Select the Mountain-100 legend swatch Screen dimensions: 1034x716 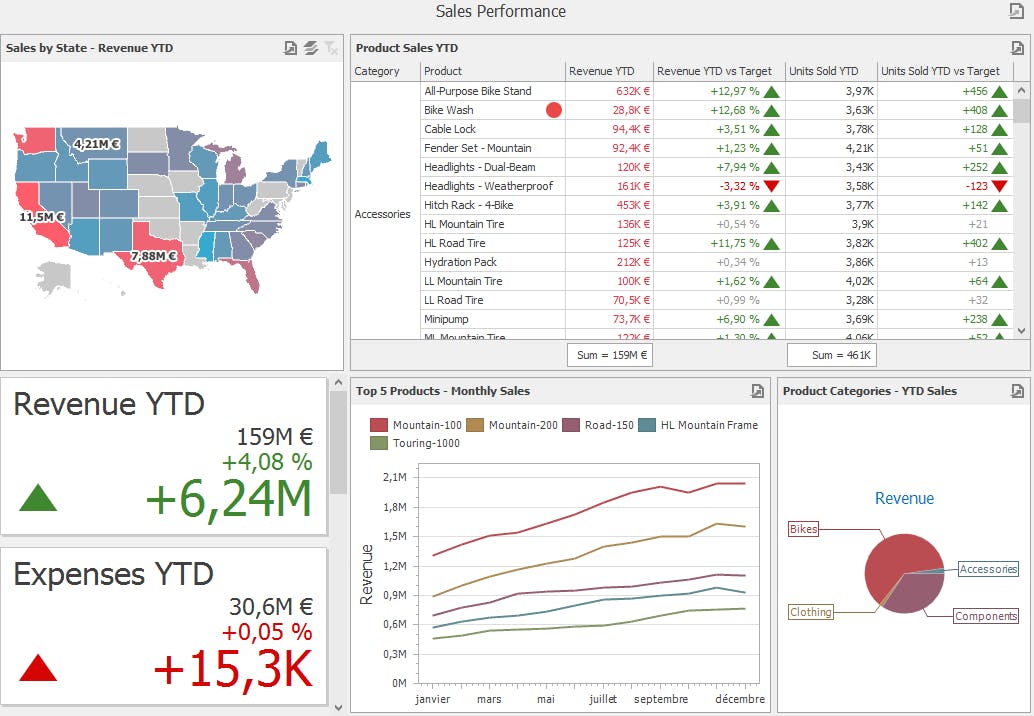(379, 425)
